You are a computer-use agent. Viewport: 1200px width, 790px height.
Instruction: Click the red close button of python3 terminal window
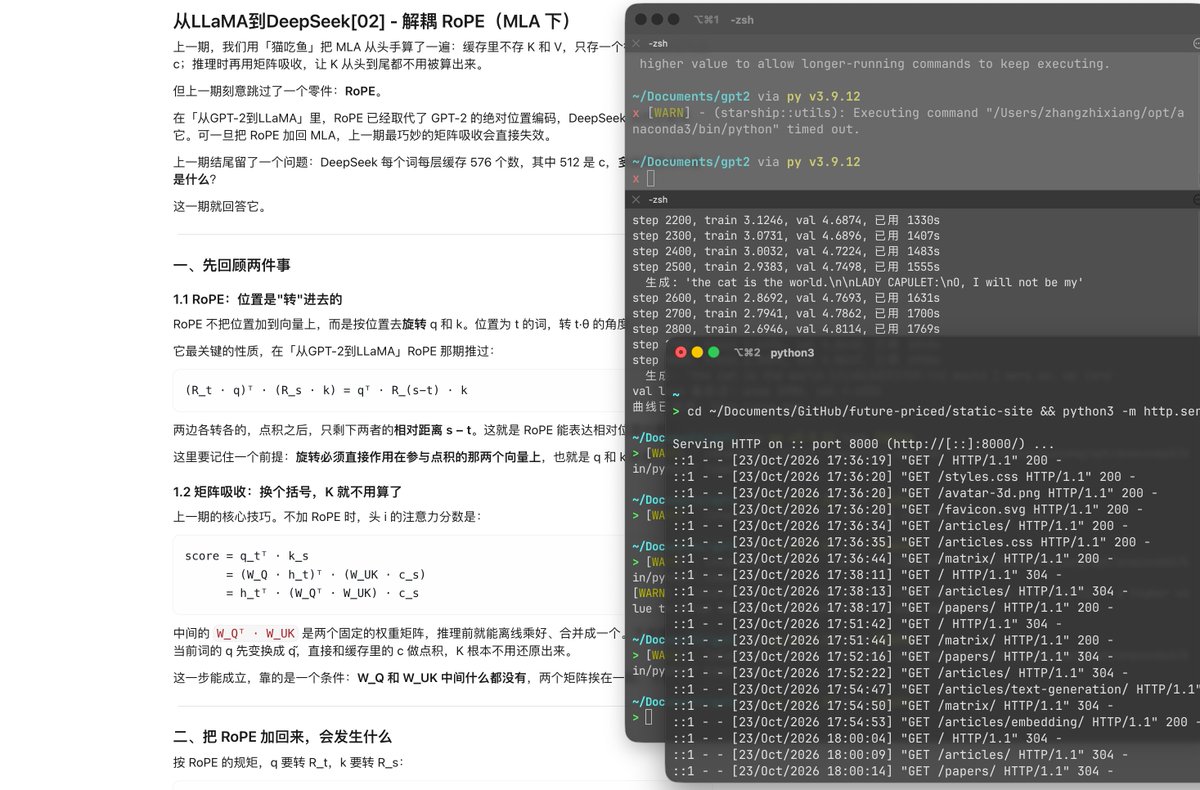[x=681, y=353]
